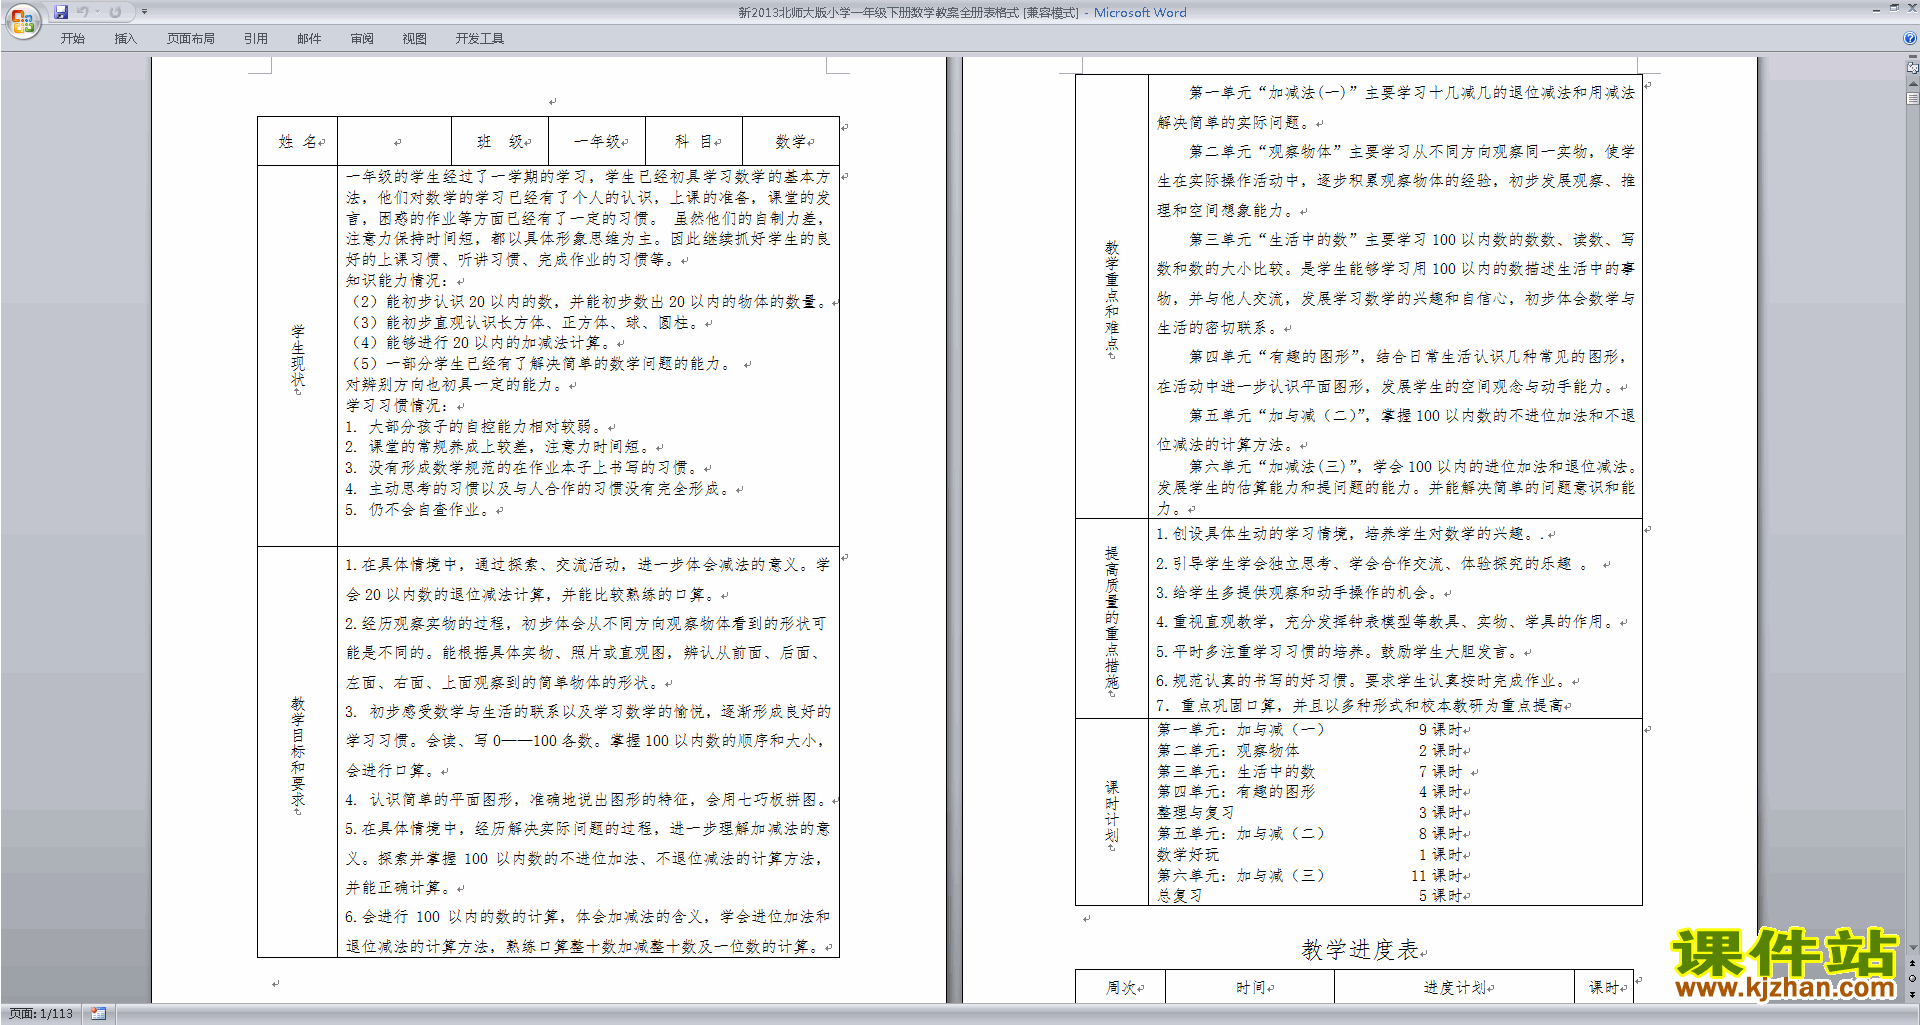Click line '第六单元：加与减（三）'
This screenshot has width=1920, height=1025.
[x=1241, y=876]
